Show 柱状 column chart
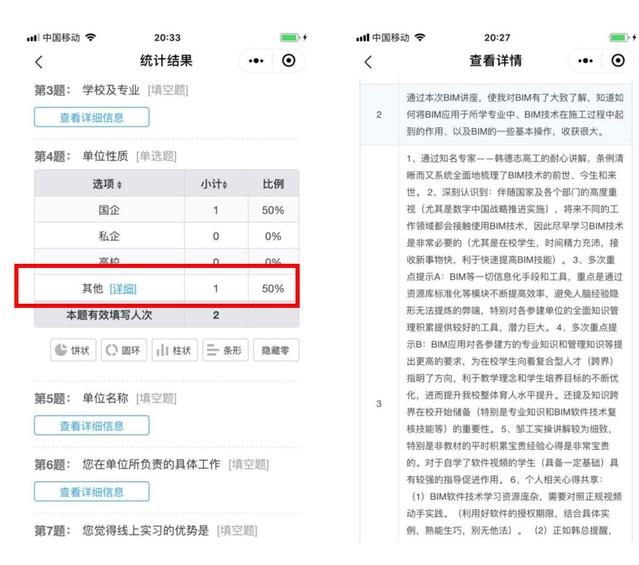The image size is (639, 565). [173, 351]
